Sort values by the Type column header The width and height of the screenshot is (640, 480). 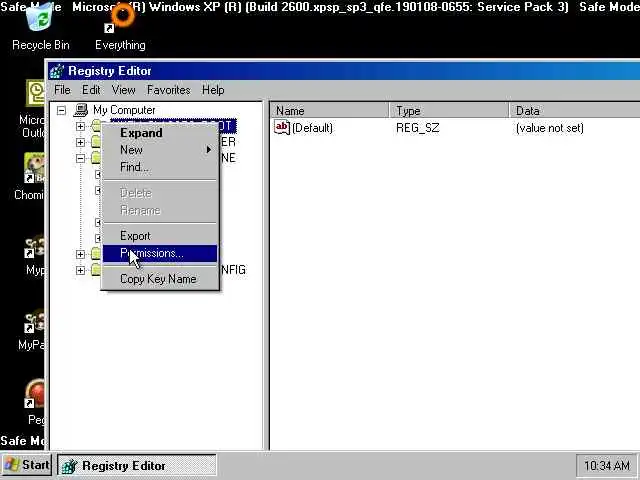click(x=449, y=111)
